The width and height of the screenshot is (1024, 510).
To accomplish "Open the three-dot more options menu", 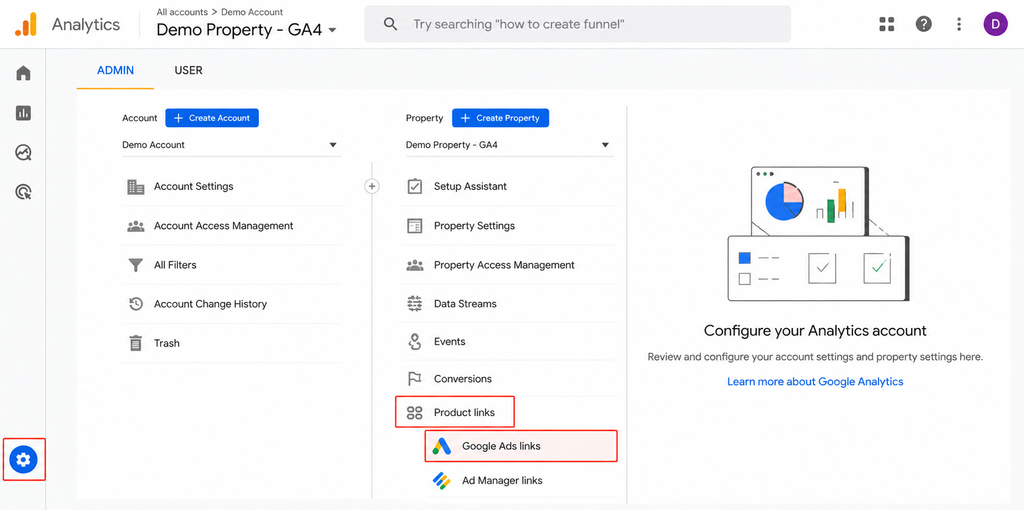I will pyautogui.click(x=959, y=25).
